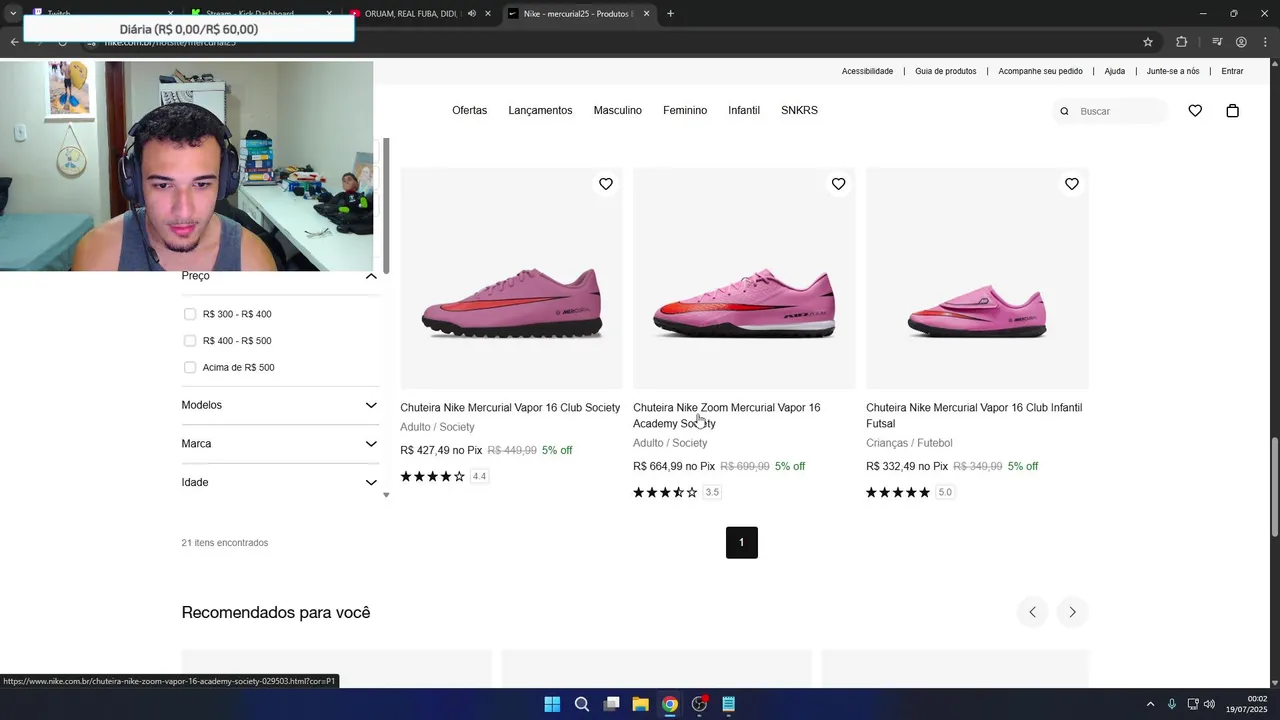Click the '21 itens encontrados' text
This screenshot has width=1280, height=720.
coord(225,543)
